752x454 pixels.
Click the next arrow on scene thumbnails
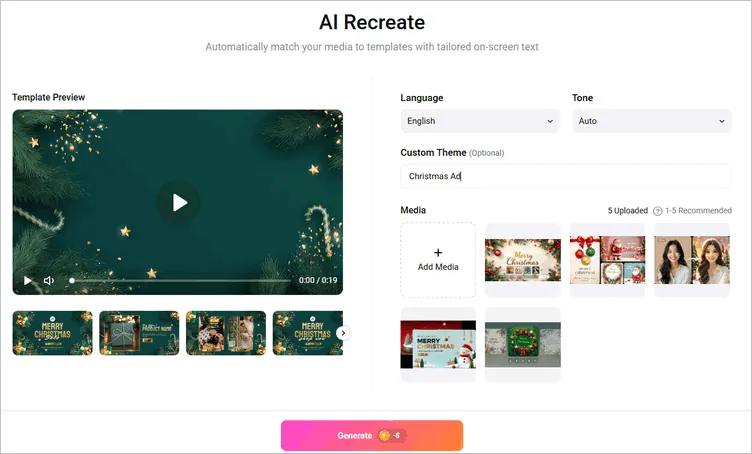pyautogui.click(x=343, y=333)
